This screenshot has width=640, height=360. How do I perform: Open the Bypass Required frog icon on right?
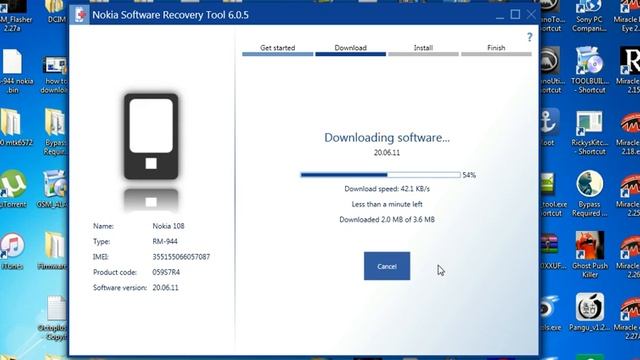[589, 193]
